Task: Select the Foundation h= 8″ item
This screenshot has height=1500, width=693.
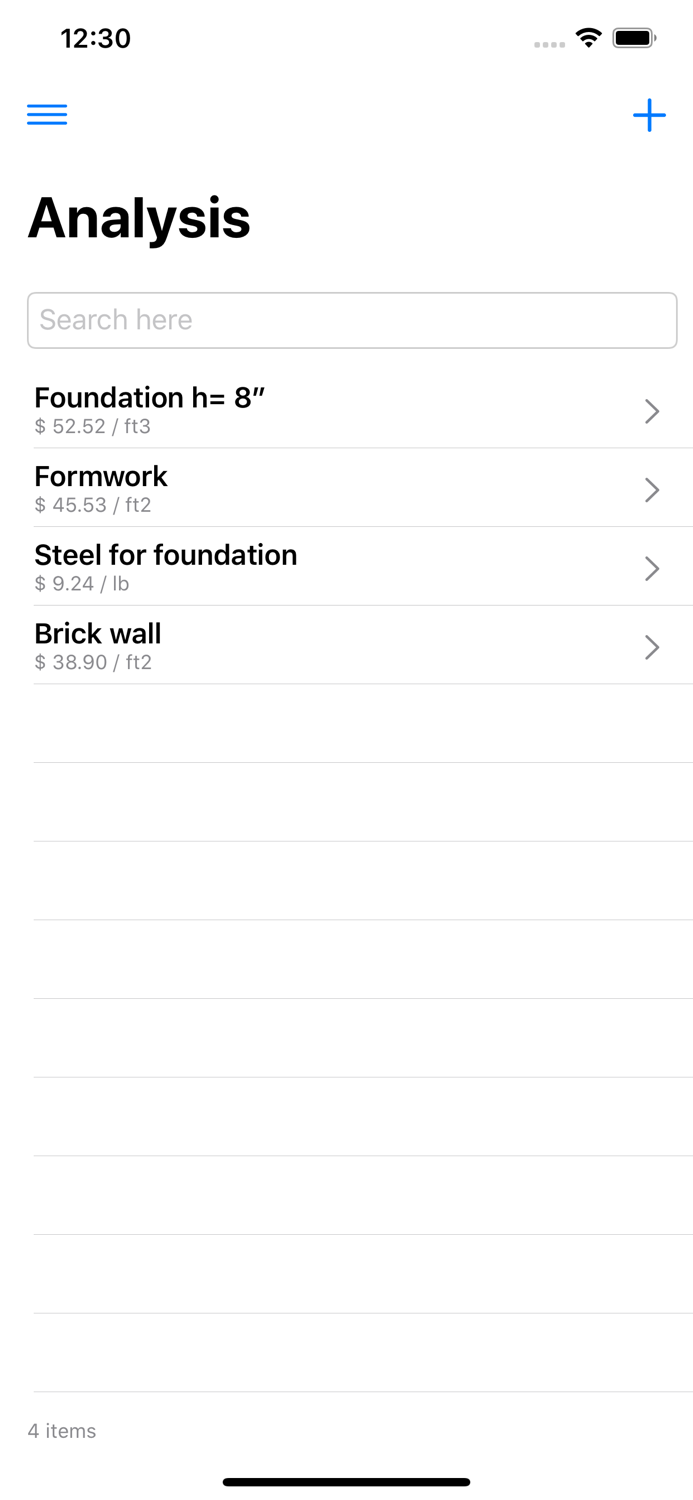Action: coord(150,398)
